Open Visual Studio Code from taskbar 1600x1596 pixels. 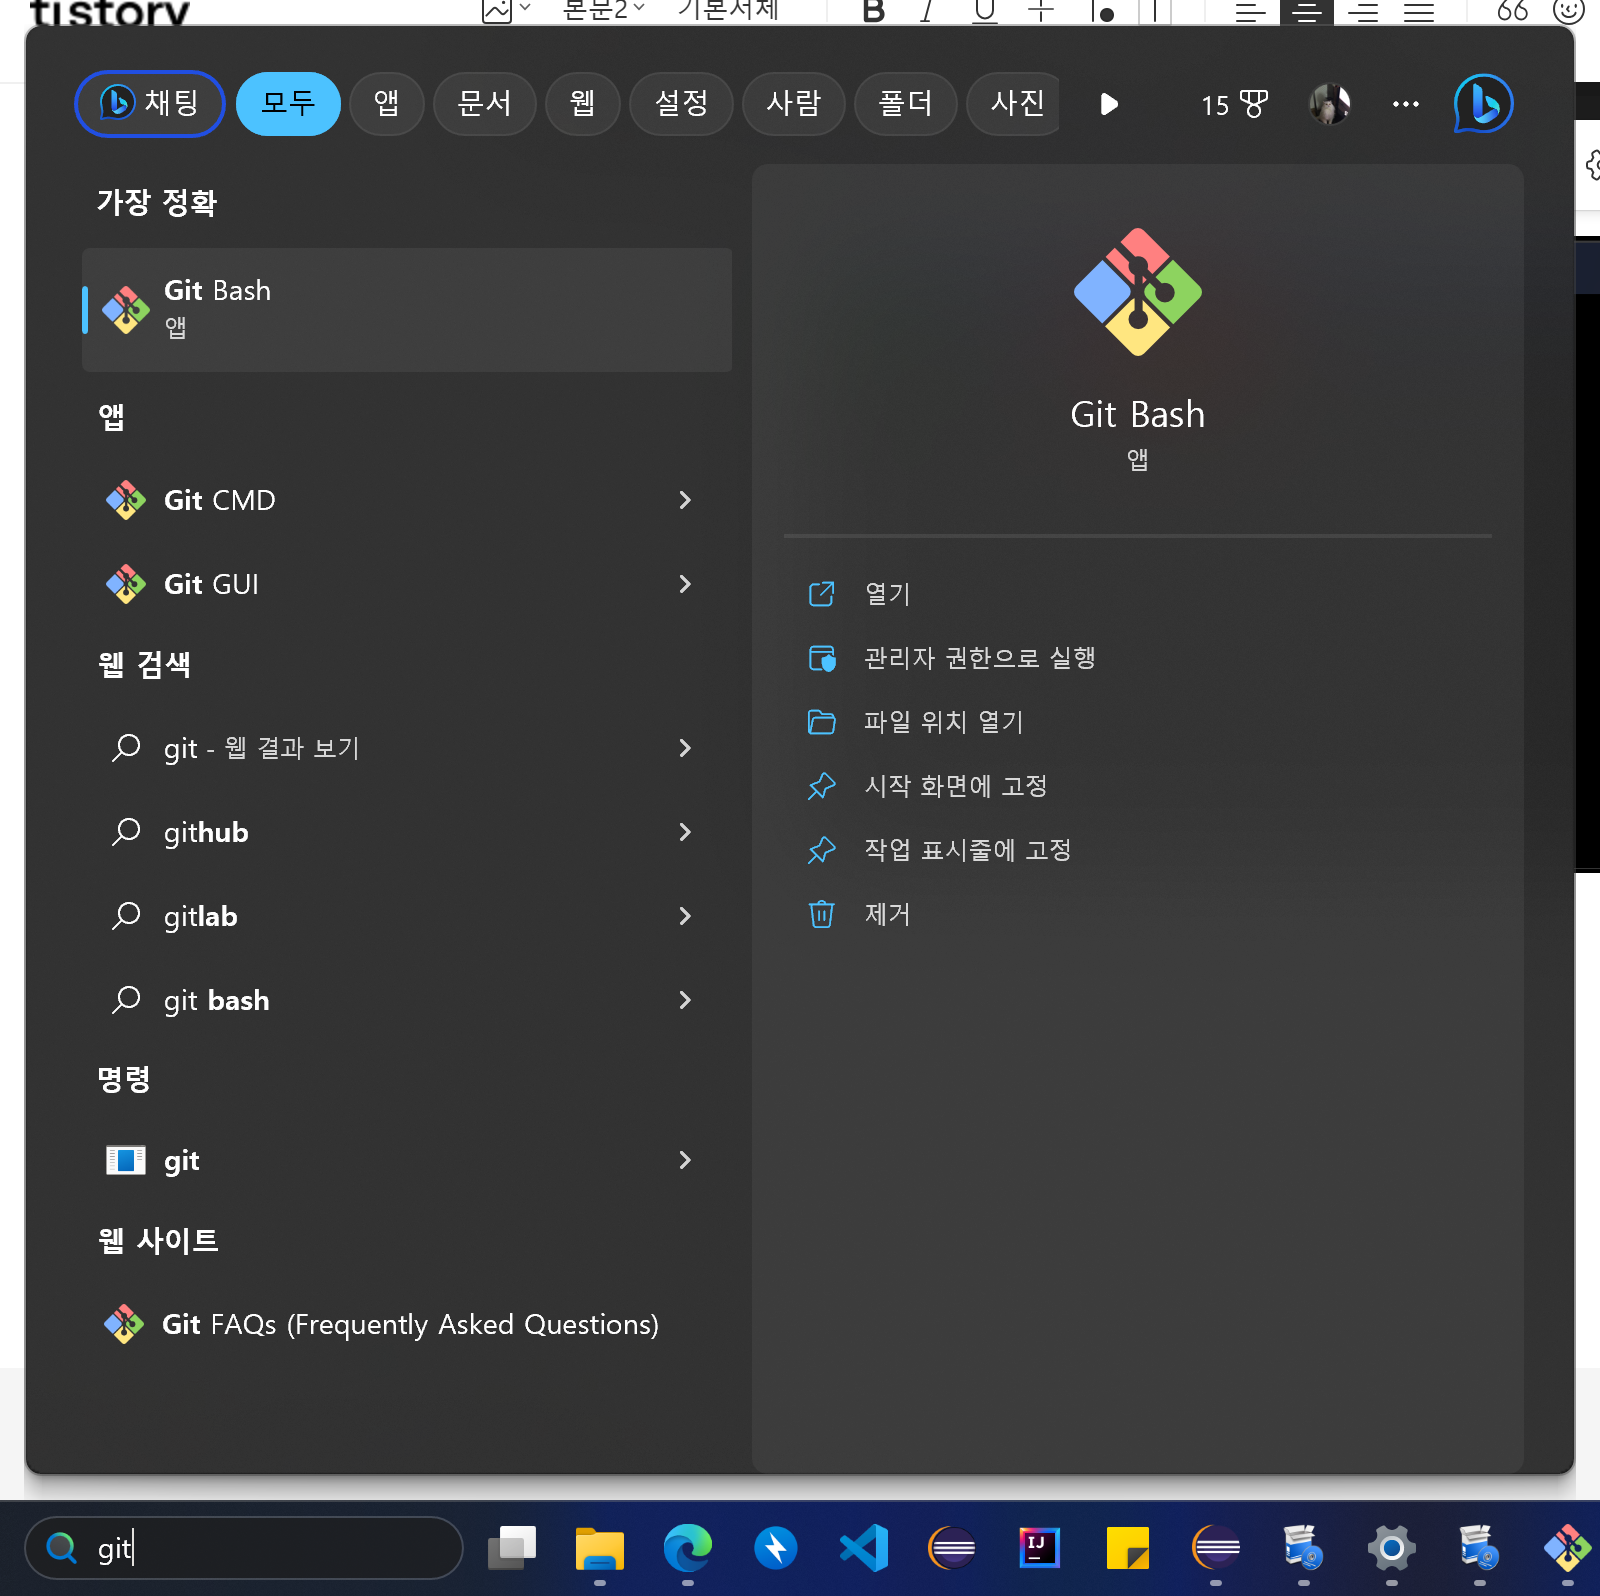864,1548
